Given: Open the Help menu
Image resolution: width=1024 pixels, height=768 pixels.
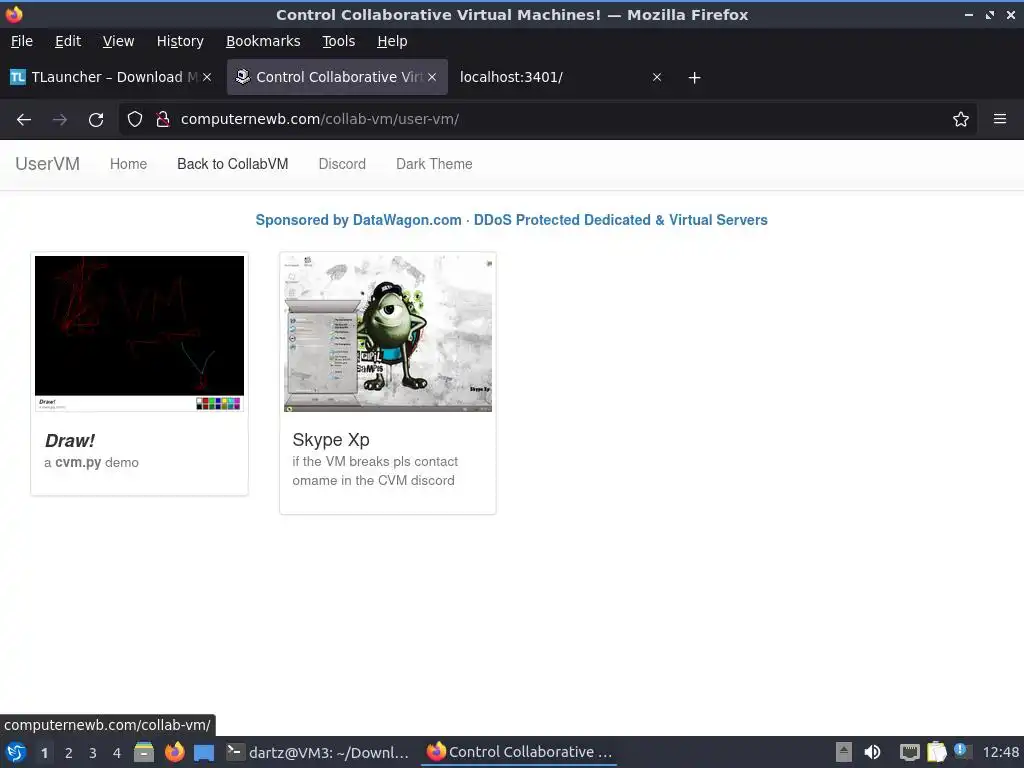Looking at the screenshot, I should coord(392,41).
